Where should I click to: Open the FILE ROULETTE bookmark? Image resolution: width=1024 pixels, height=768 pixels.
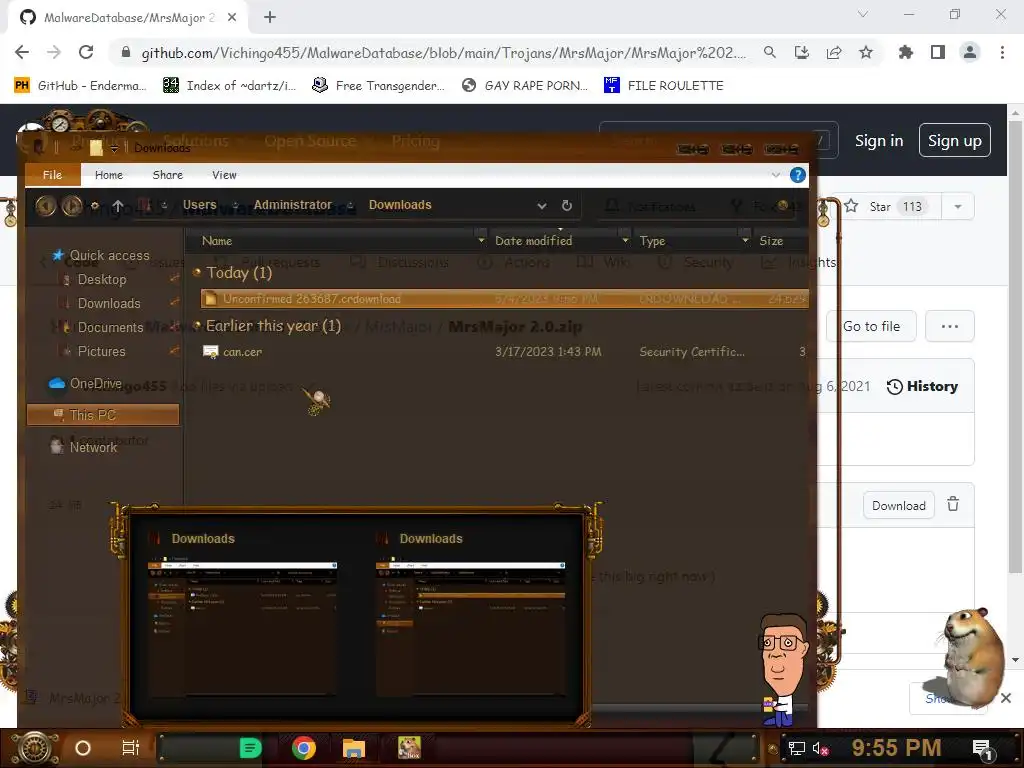(x=664, y=86)
